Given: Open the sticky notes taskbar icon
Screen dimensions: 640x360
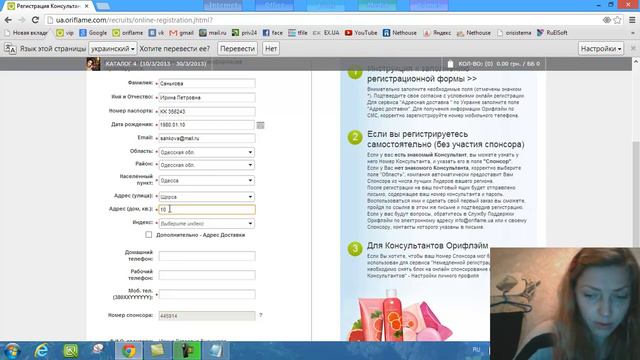Looking at the screenshot, I should tap(158, 351).
